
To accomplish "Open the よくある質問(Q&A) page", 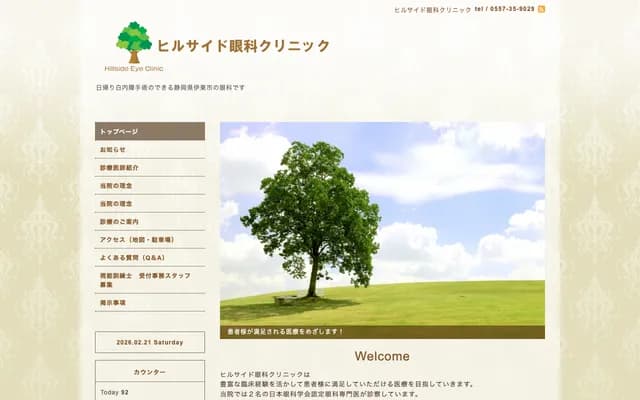I will [150, 257].
